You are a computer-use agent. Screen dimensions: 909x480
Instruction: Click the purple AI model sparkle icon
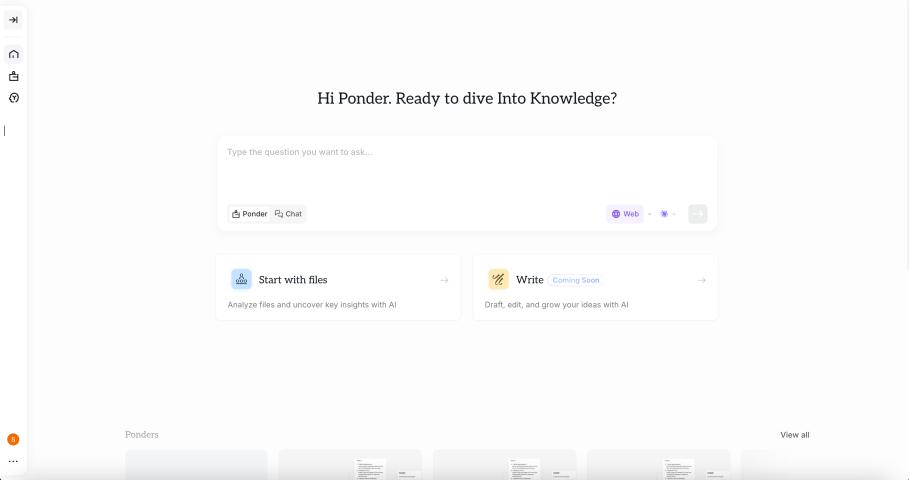point(664,214)
